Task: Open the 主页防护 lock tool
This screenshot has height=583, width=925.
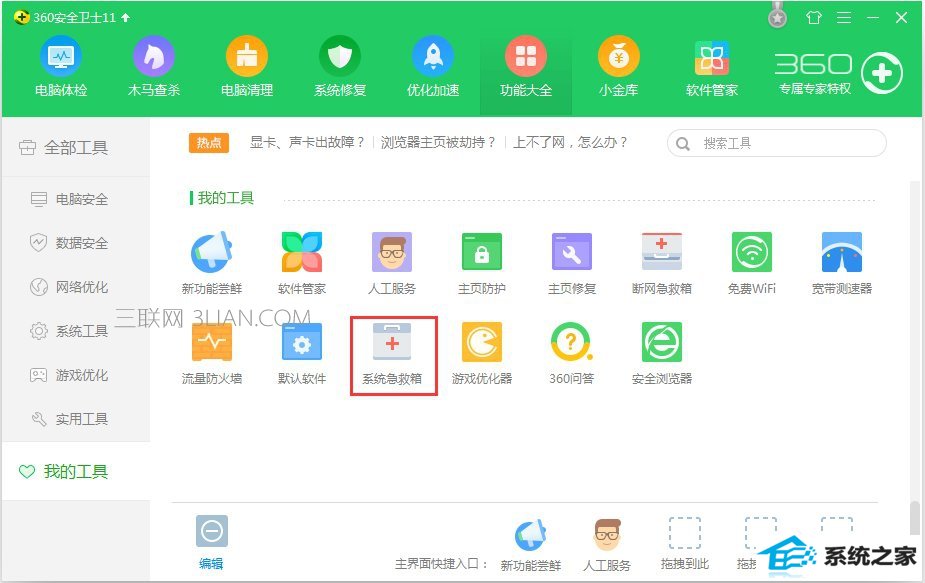Action: [x=481, y=263]
